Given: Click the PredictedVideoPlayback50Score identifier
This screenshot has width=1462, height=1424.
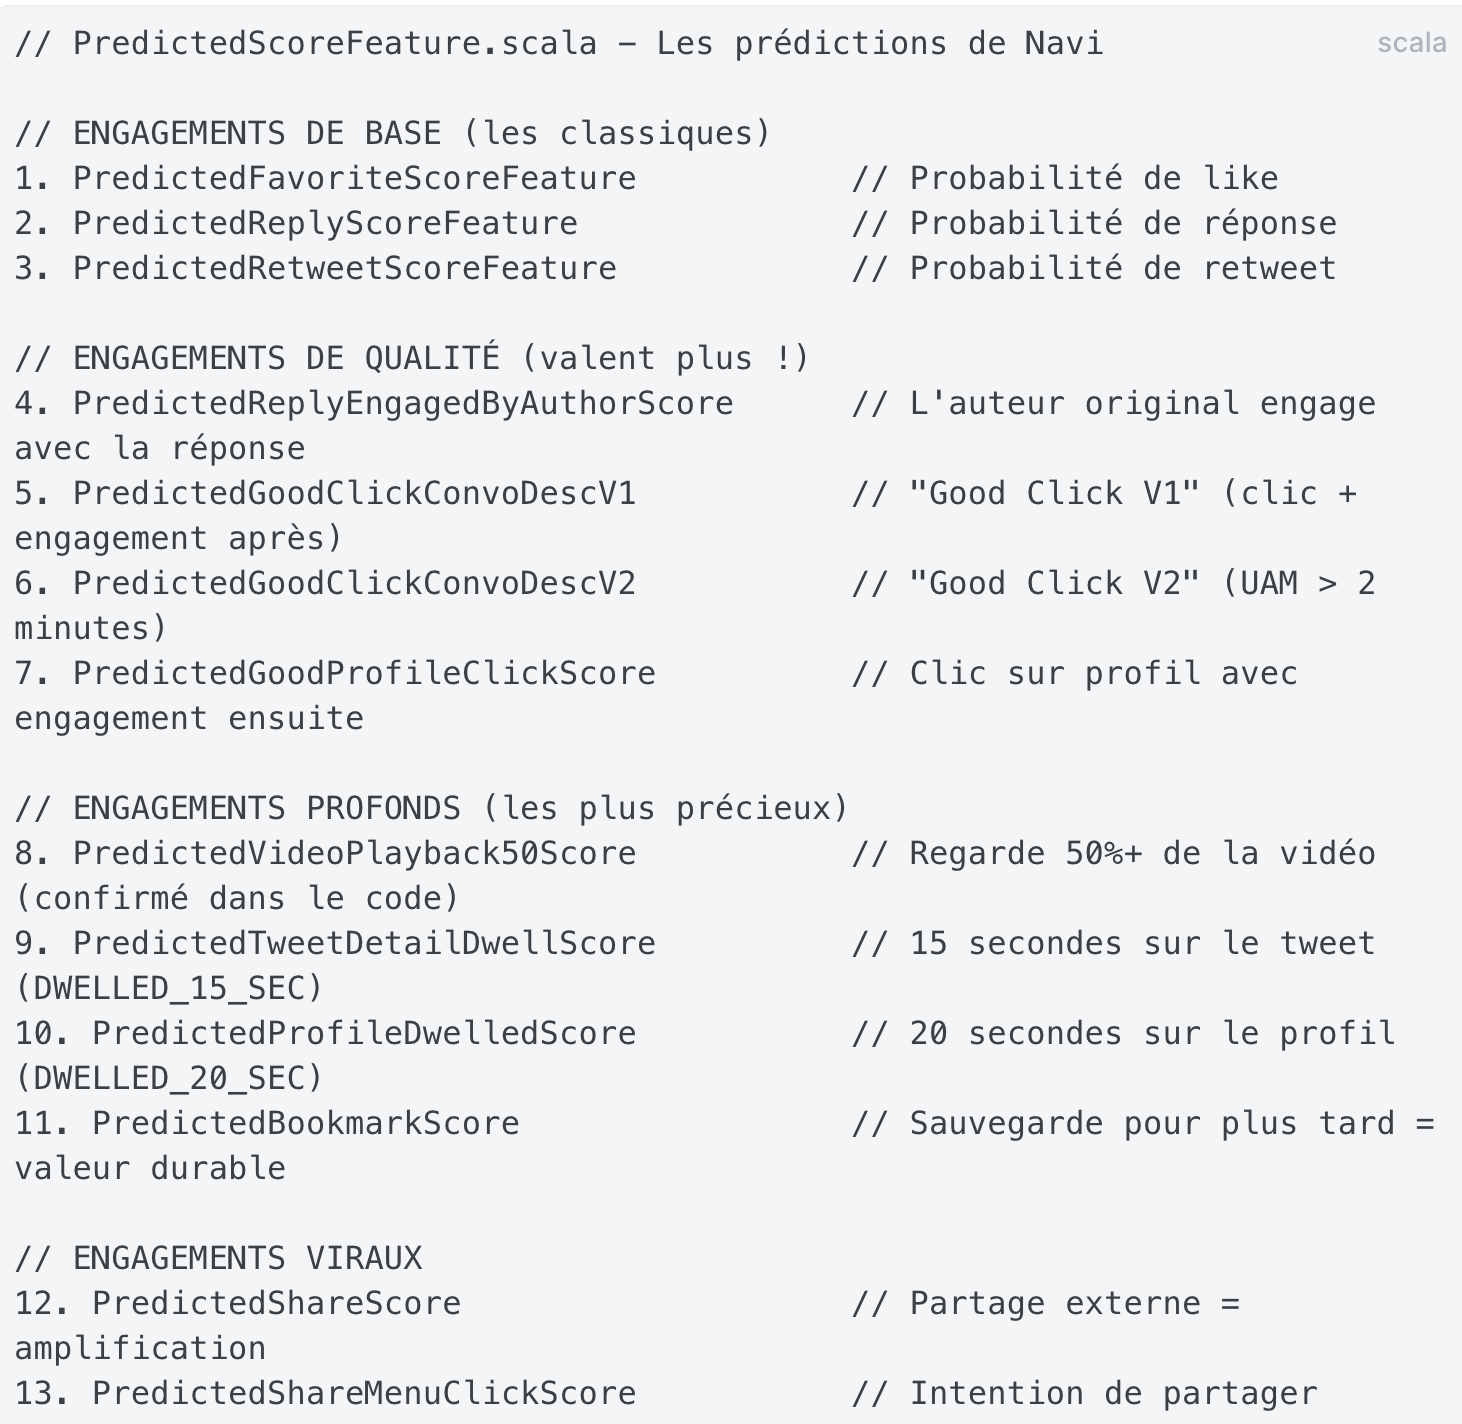Looking at the screenshot, I should coord(354,853).
